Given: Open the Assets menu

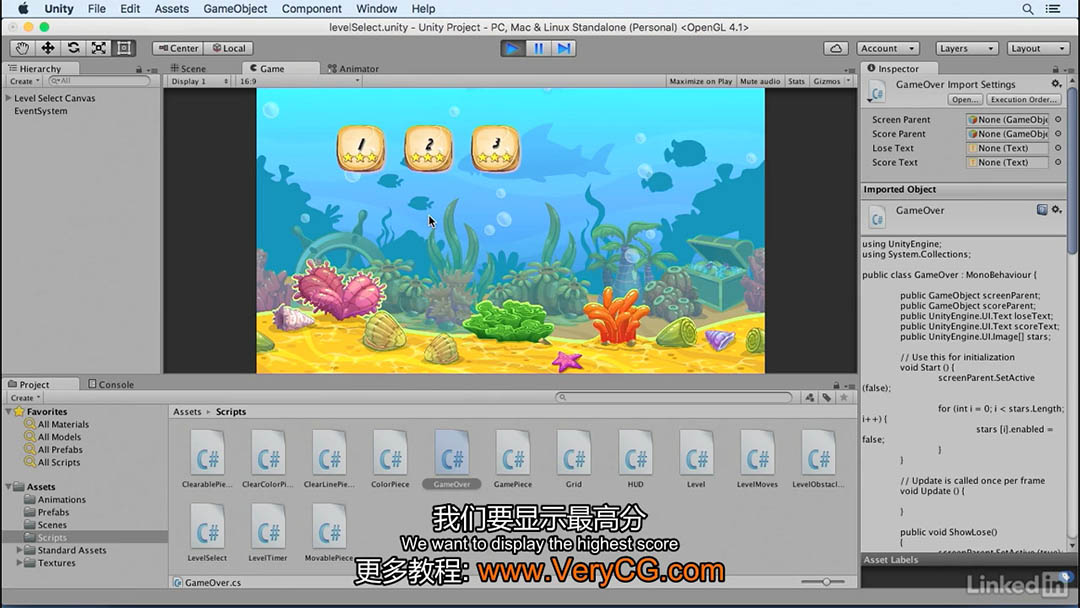Looking at the screenshot, I should tap(172, 9).
